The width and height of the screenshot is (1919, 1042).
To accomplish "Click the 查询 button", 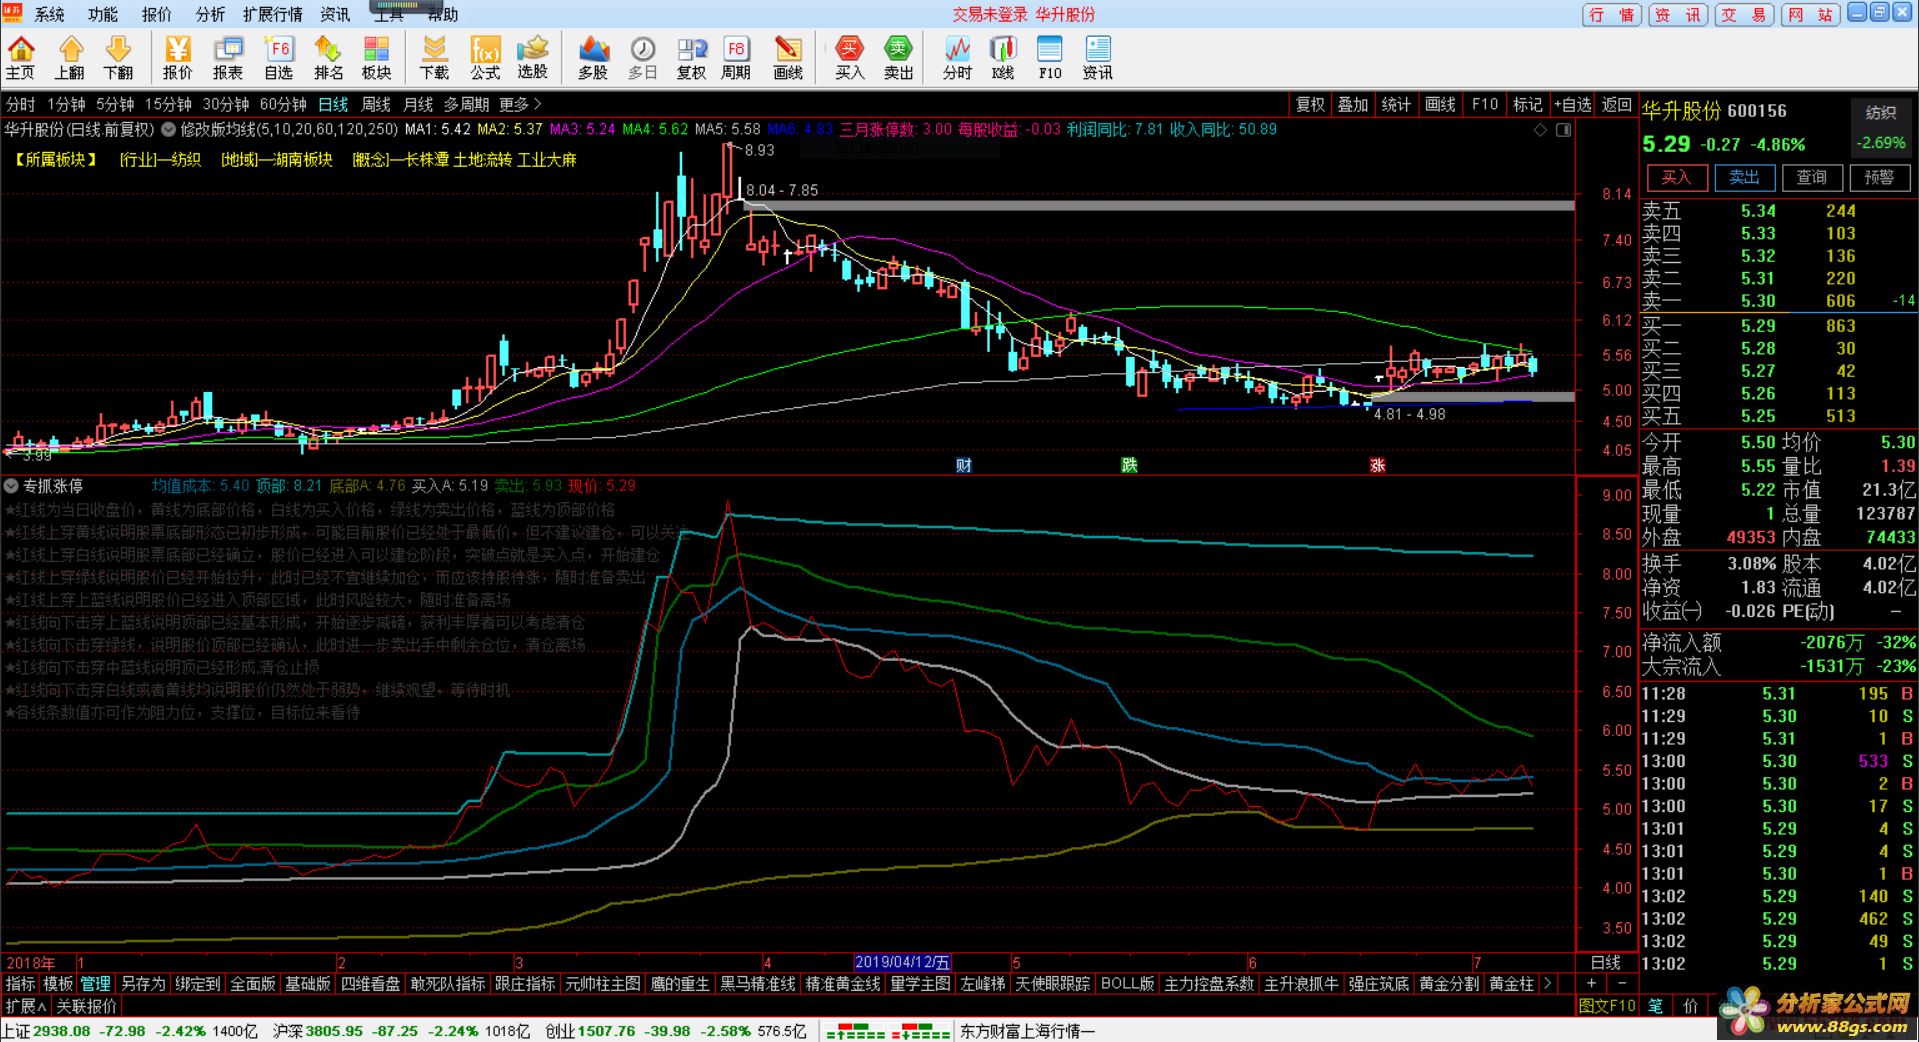I will coord(1811,177).
